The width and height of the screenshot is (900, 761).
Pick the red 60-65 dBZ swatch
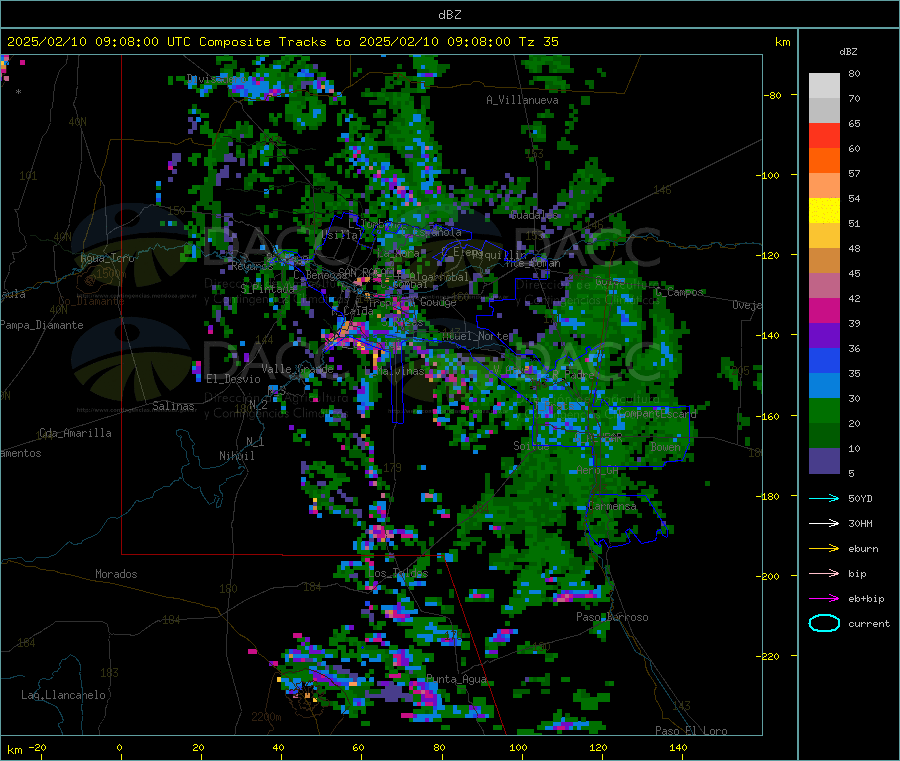[x=824, y=135]
